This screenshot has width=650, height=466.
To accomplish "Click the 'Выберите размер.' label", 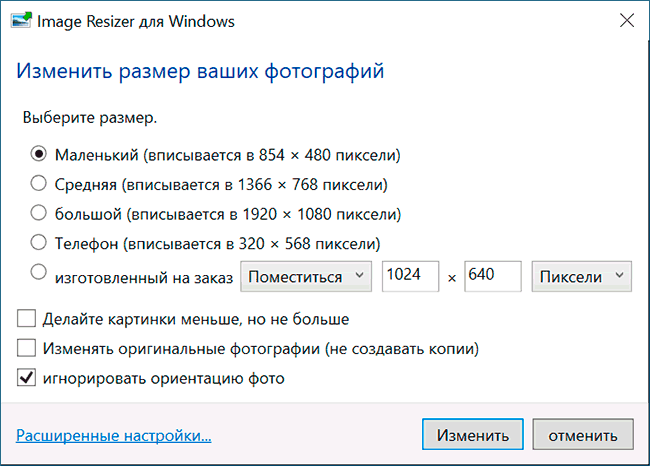I will coord(90,118).
